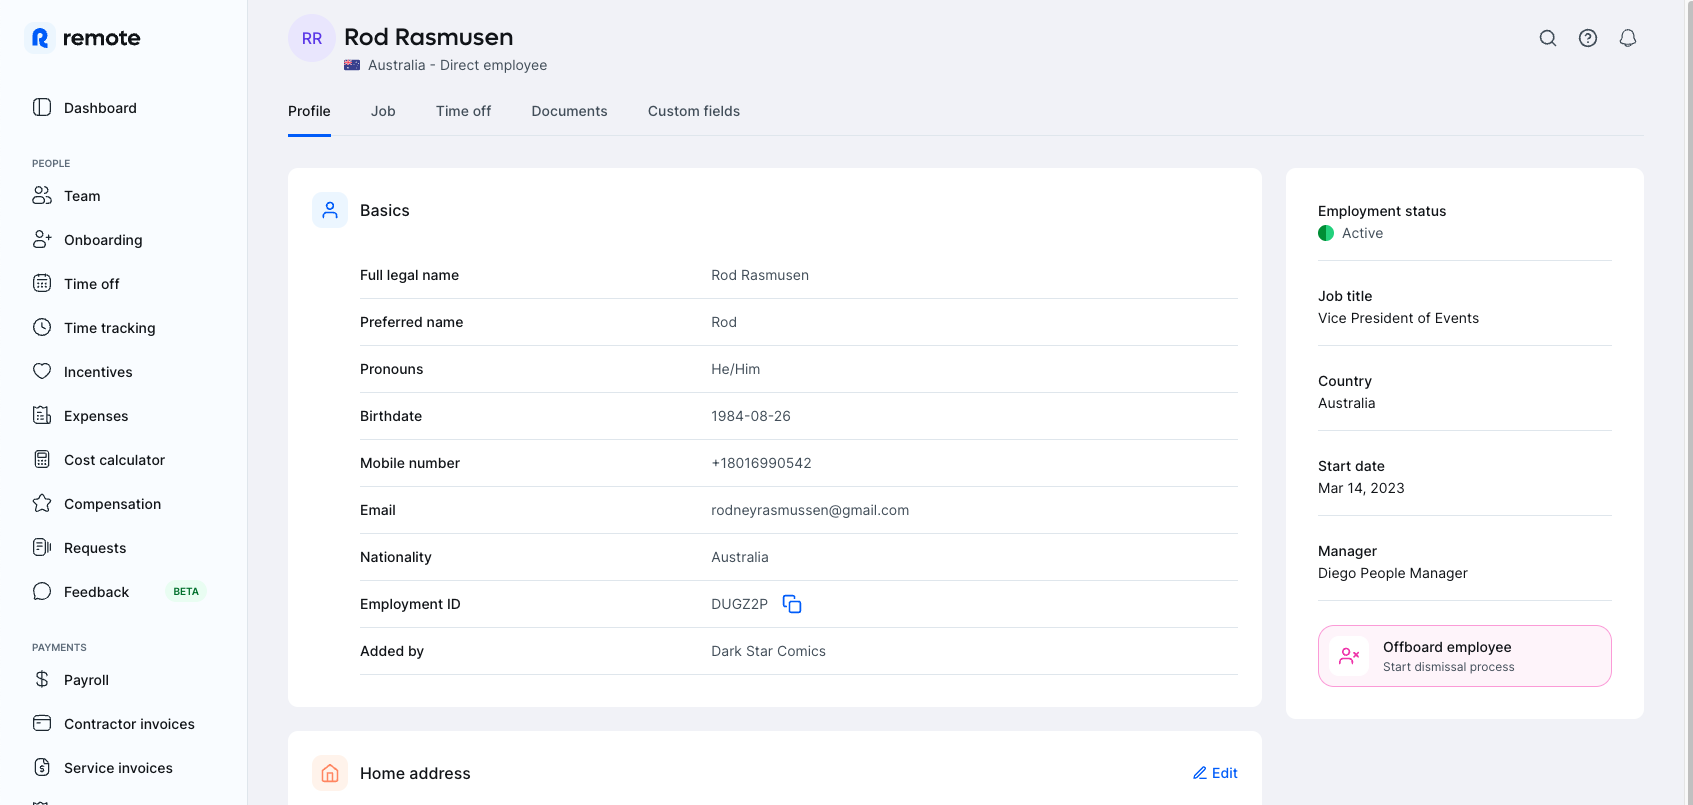Viewport: 1693px width, 805px height.
Task: Switch to the Job tab
Action: (x=383, y=111)
